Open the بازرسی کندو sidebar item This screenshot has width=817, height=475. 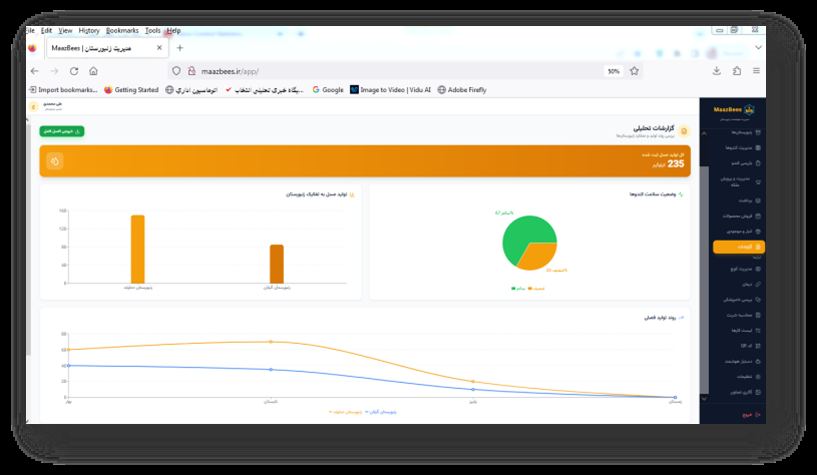point(746,164)
